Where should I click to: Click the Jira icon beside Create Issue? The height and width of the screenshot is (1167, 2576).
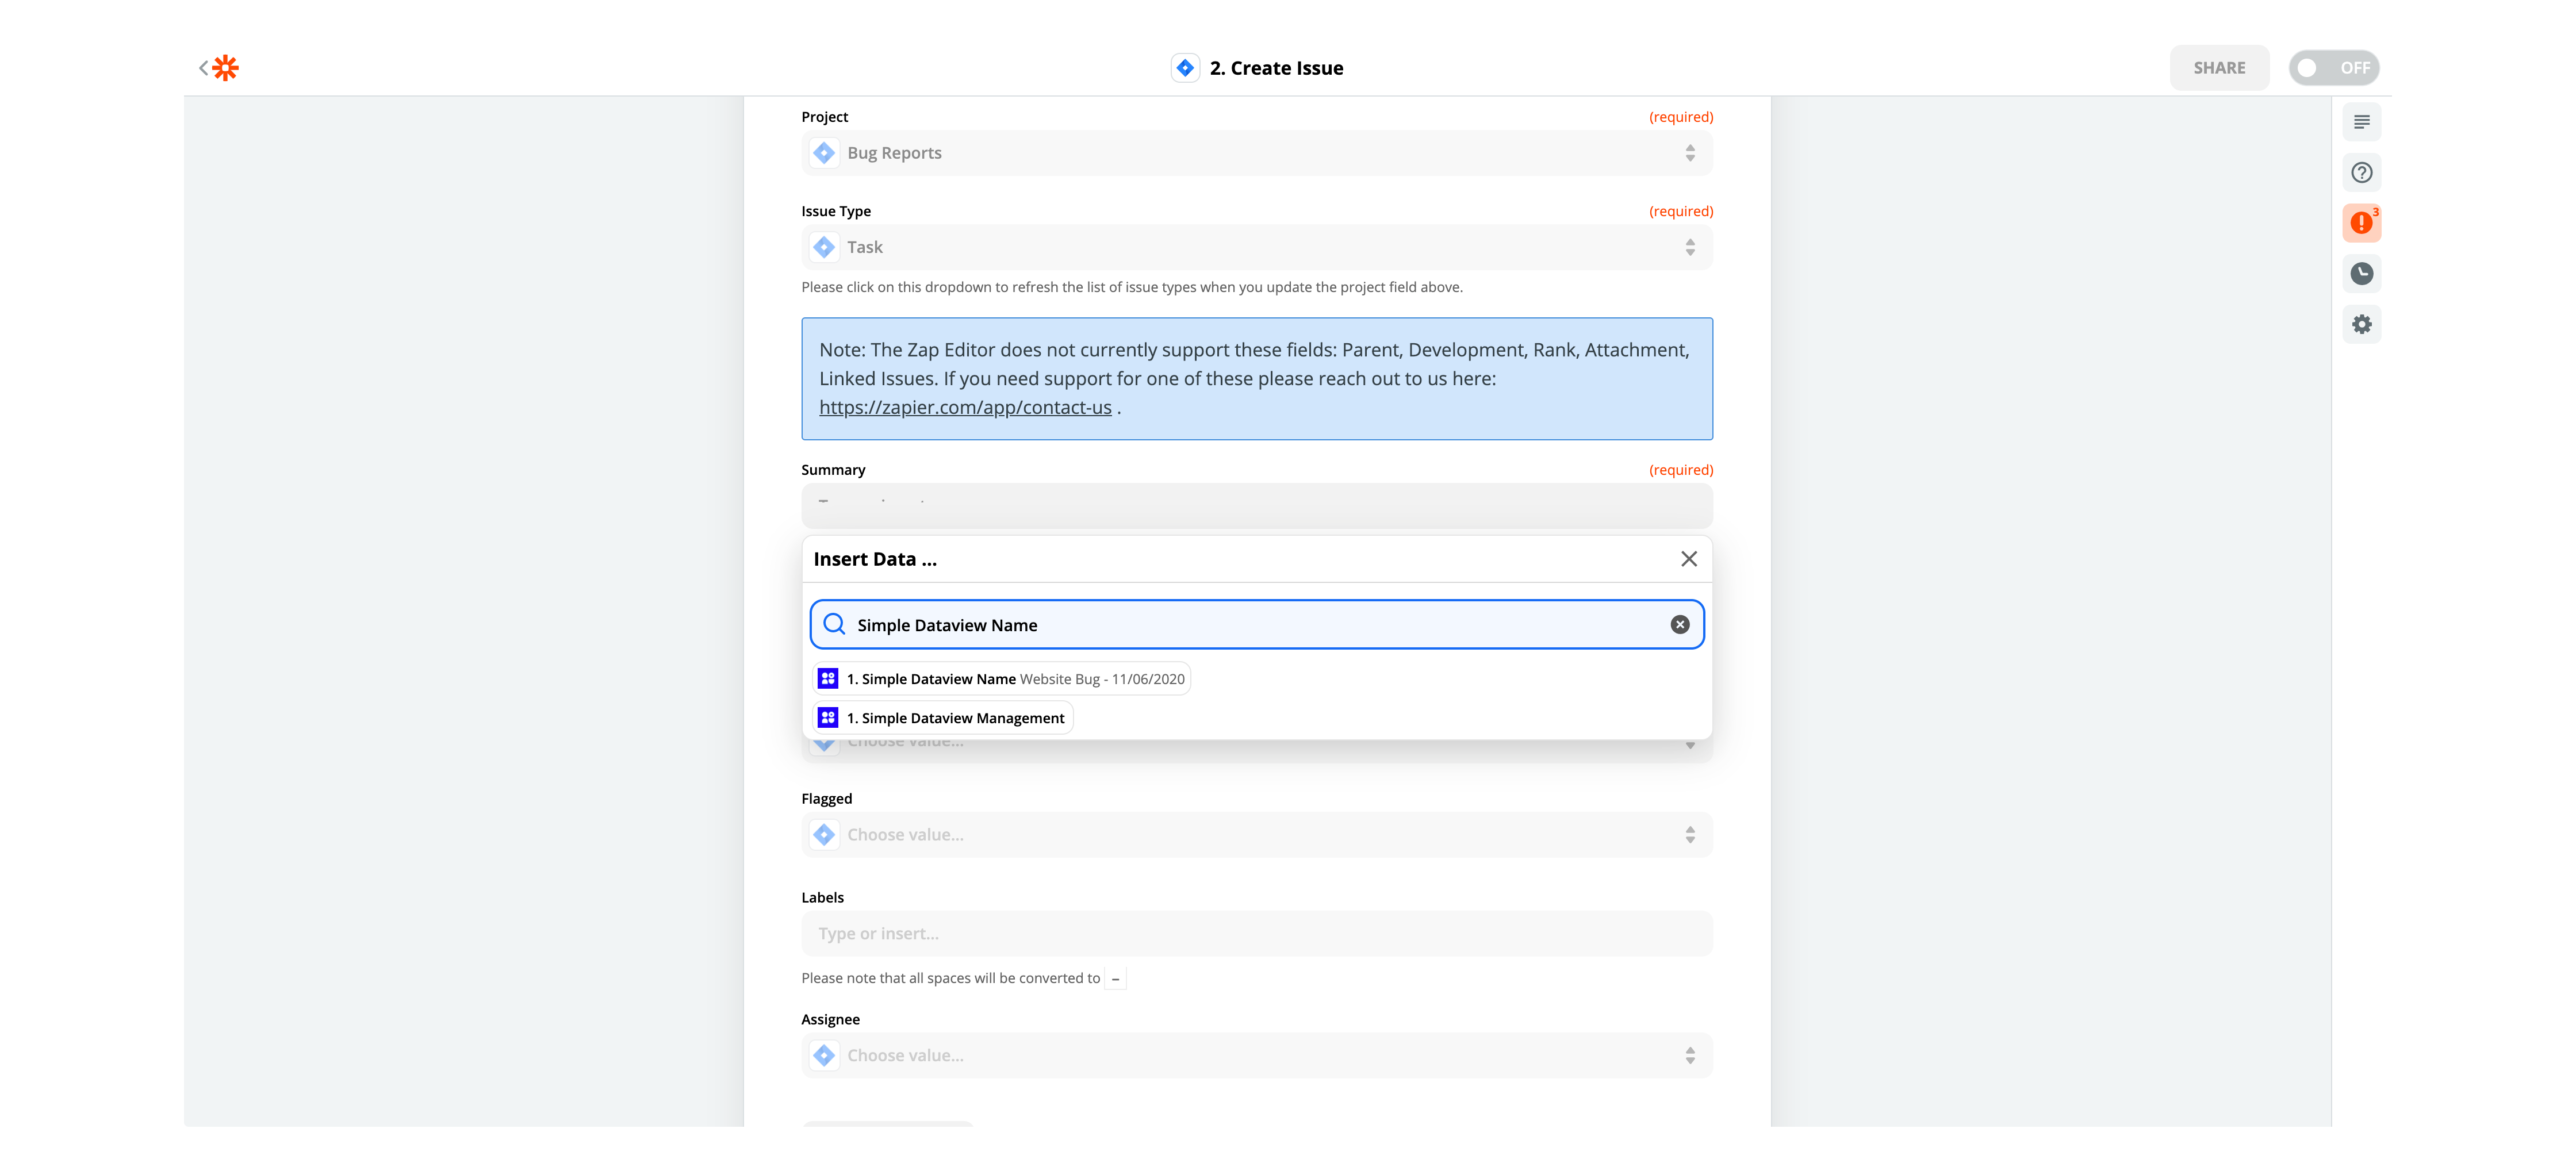pyautogui.click(x=1185, y=68)
